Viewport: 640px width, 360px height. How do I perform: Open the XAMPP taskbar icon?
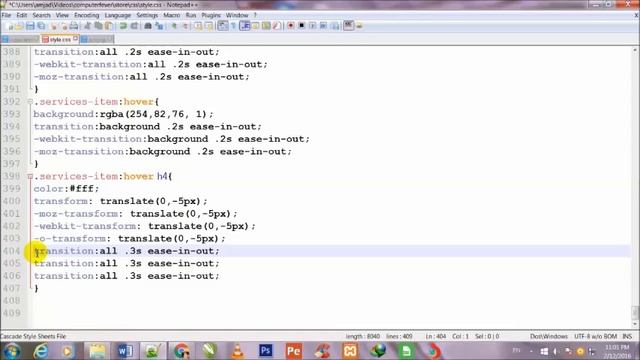[350, 351]
